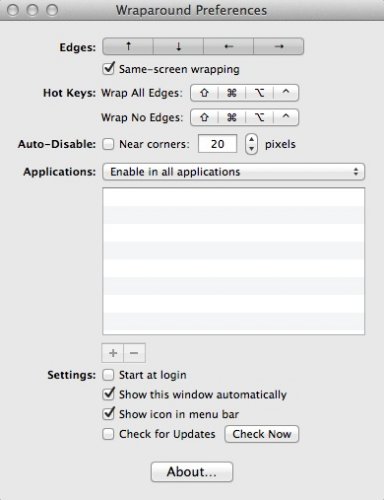Toggle the left edge arrow segment
This screenshot has width=384, height=500.
point(228,46)
